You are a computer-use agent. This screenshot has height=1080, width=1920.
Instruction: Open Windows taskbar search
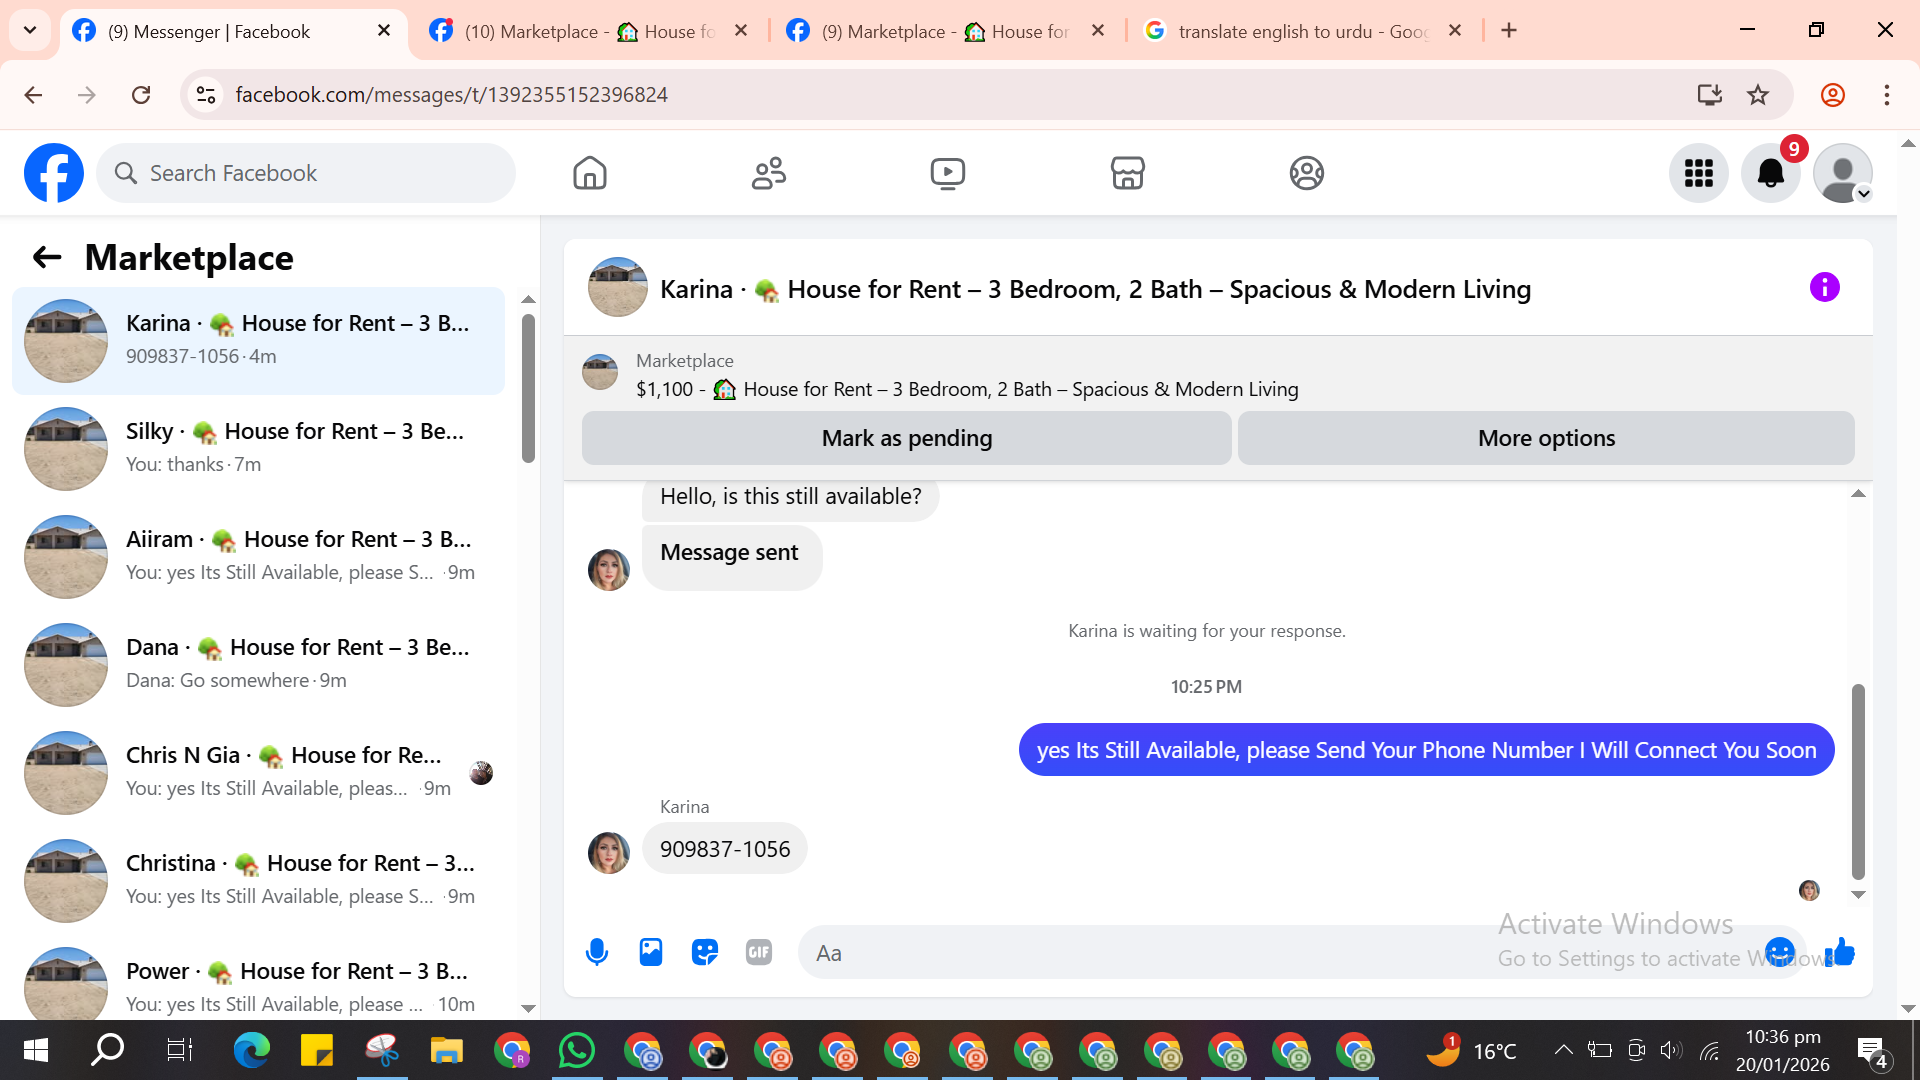coord(107,1050)
